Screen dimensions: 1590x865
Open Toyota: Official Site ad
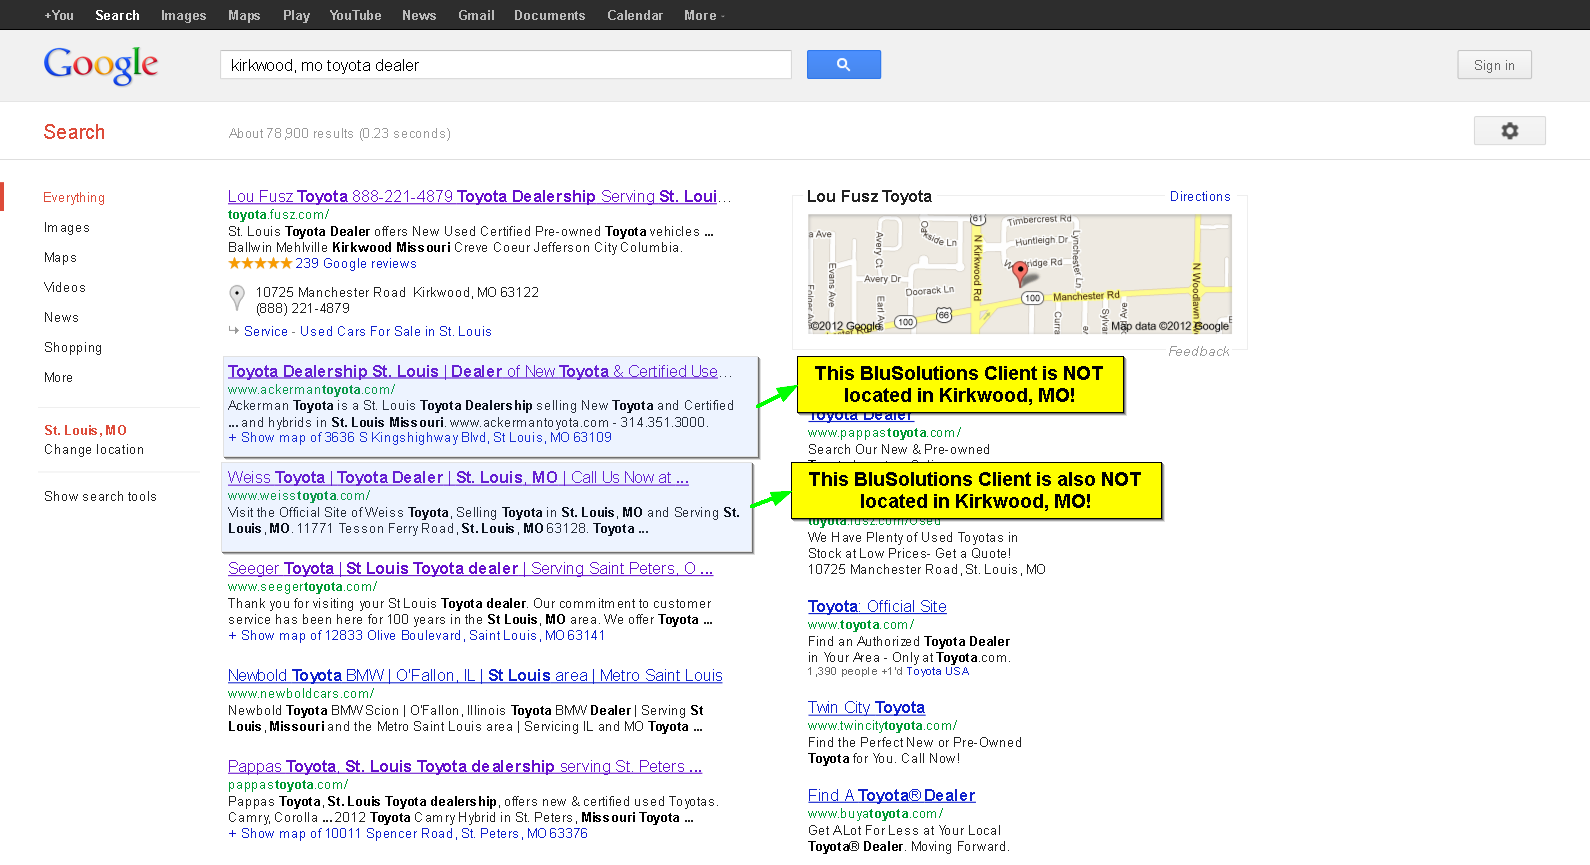coord(877,607)
